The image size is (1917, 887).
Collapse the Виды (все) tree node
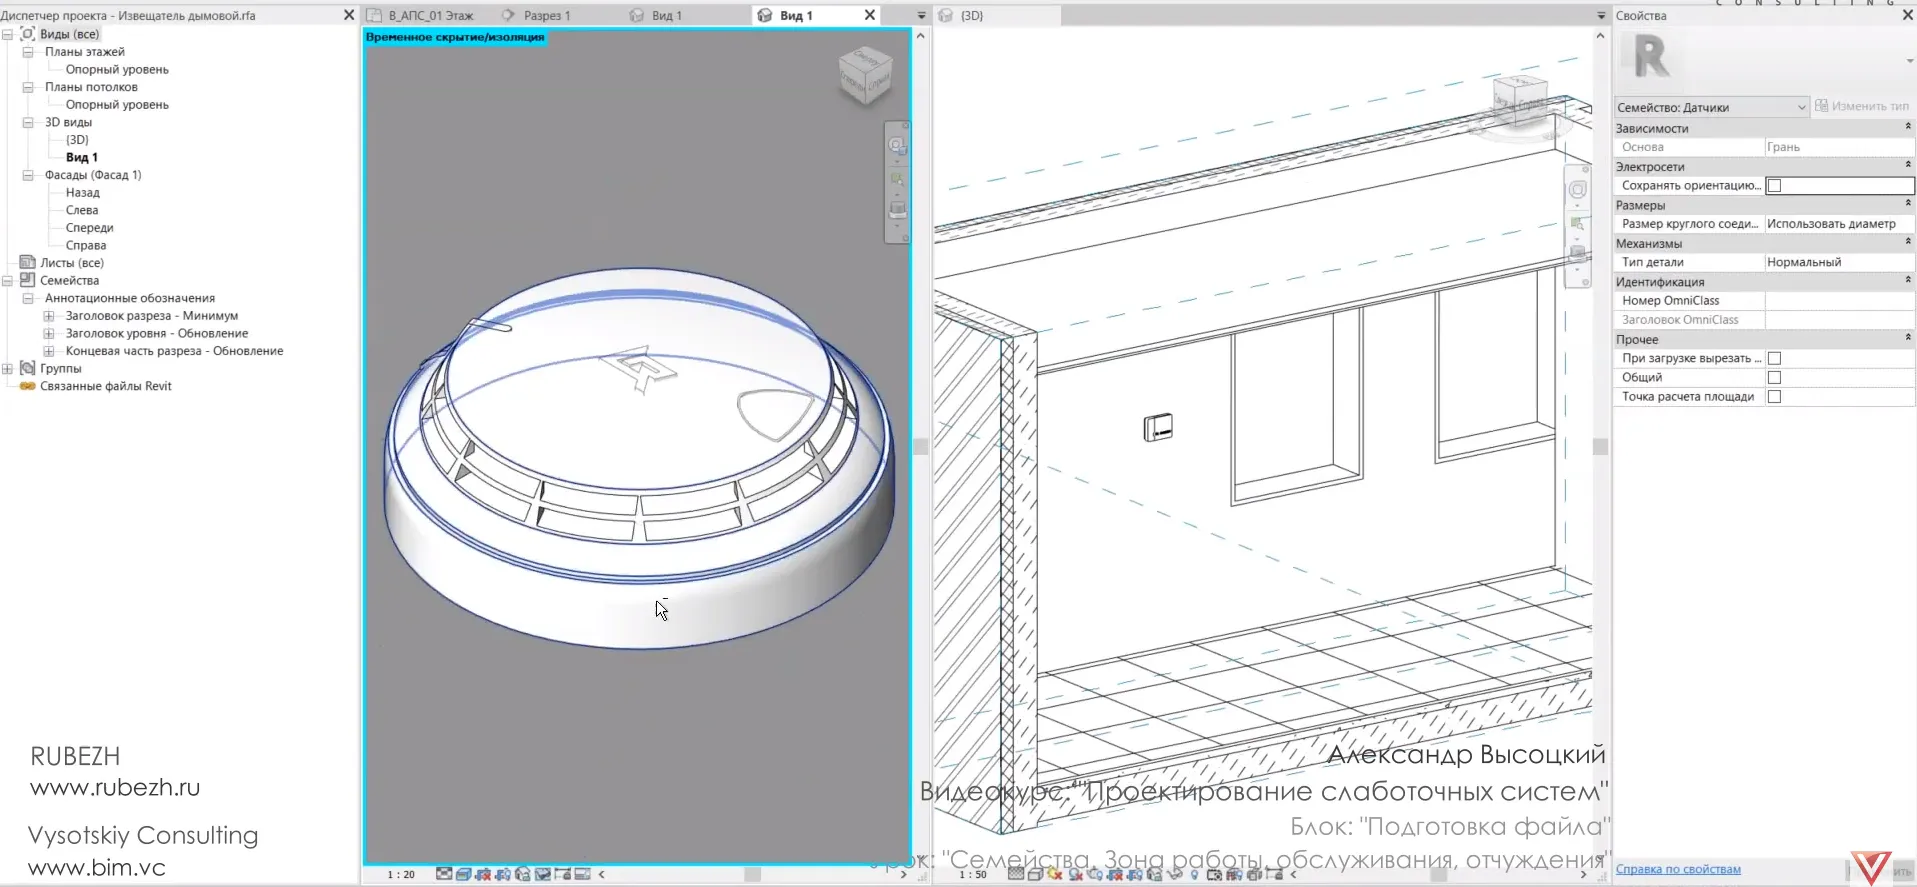[7, 34]
